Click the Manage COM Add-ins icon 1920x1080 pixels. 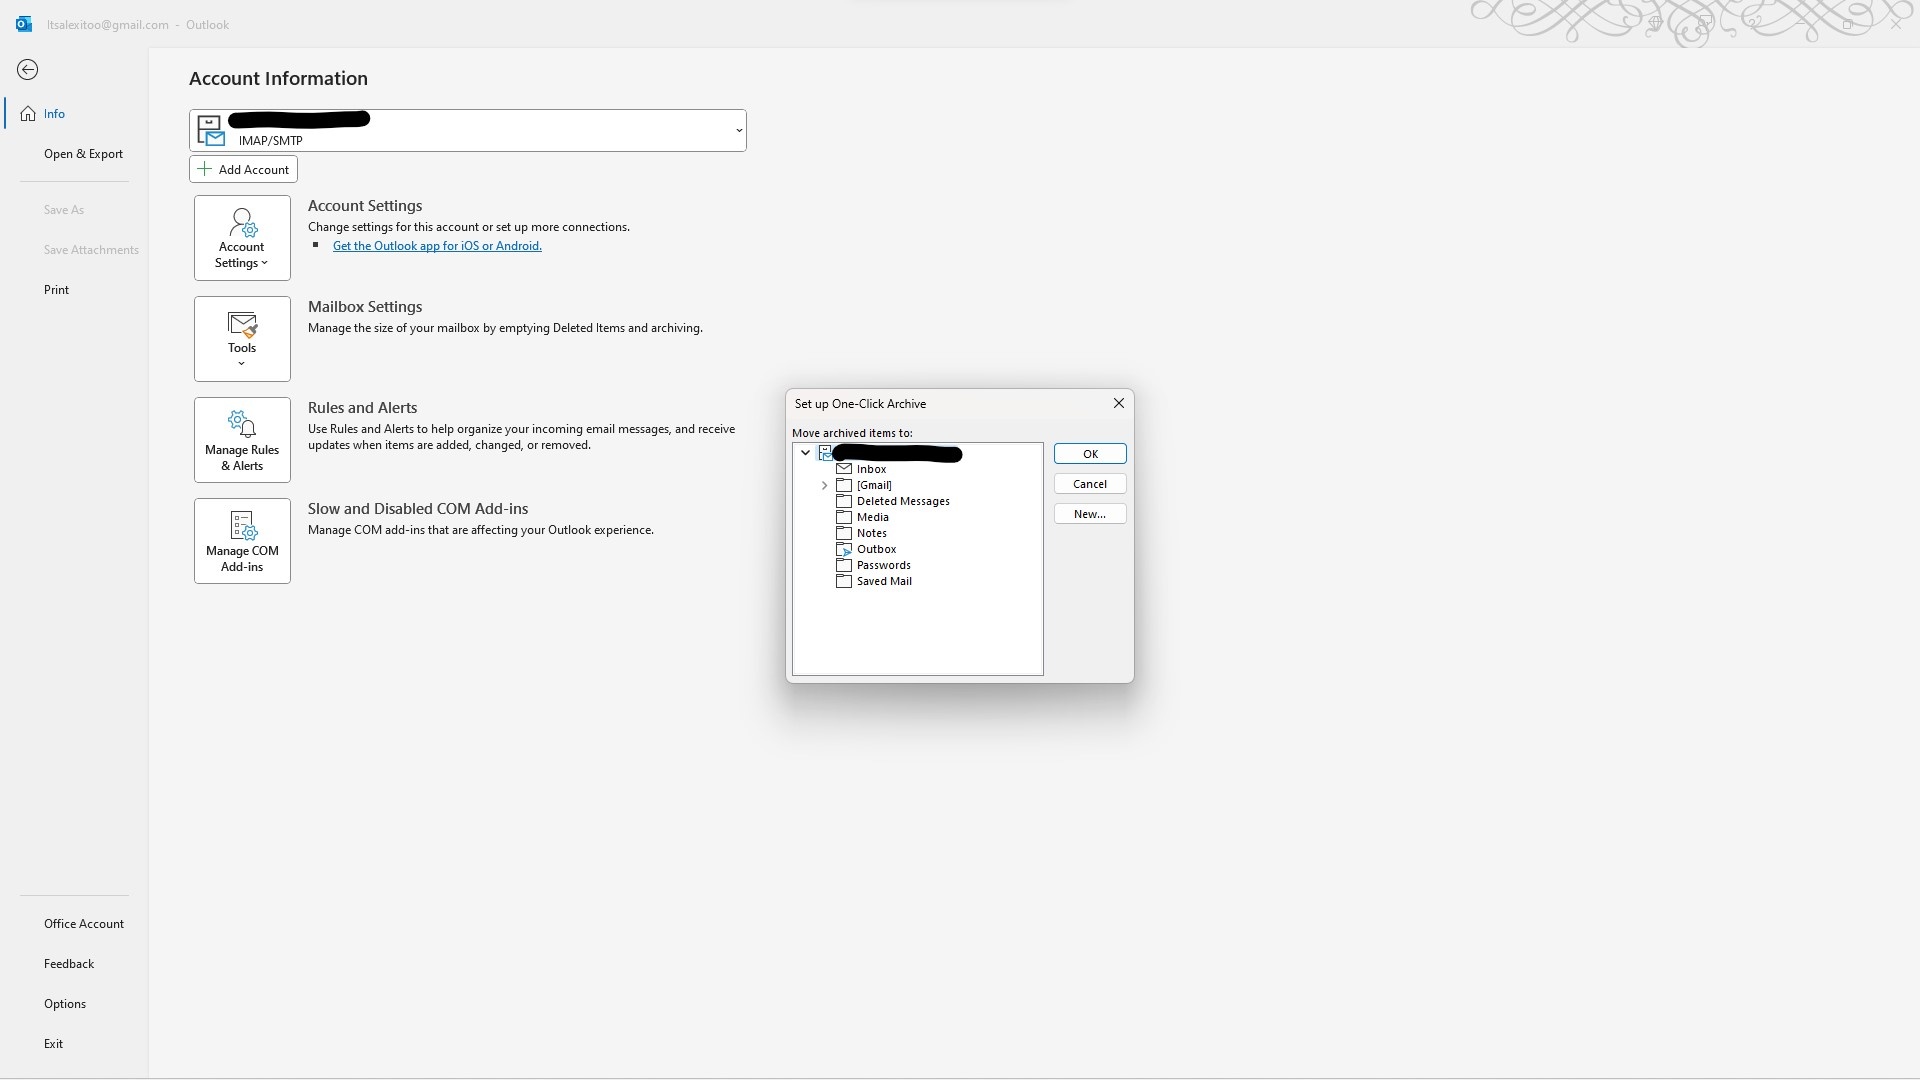click(x=242, y=540)
